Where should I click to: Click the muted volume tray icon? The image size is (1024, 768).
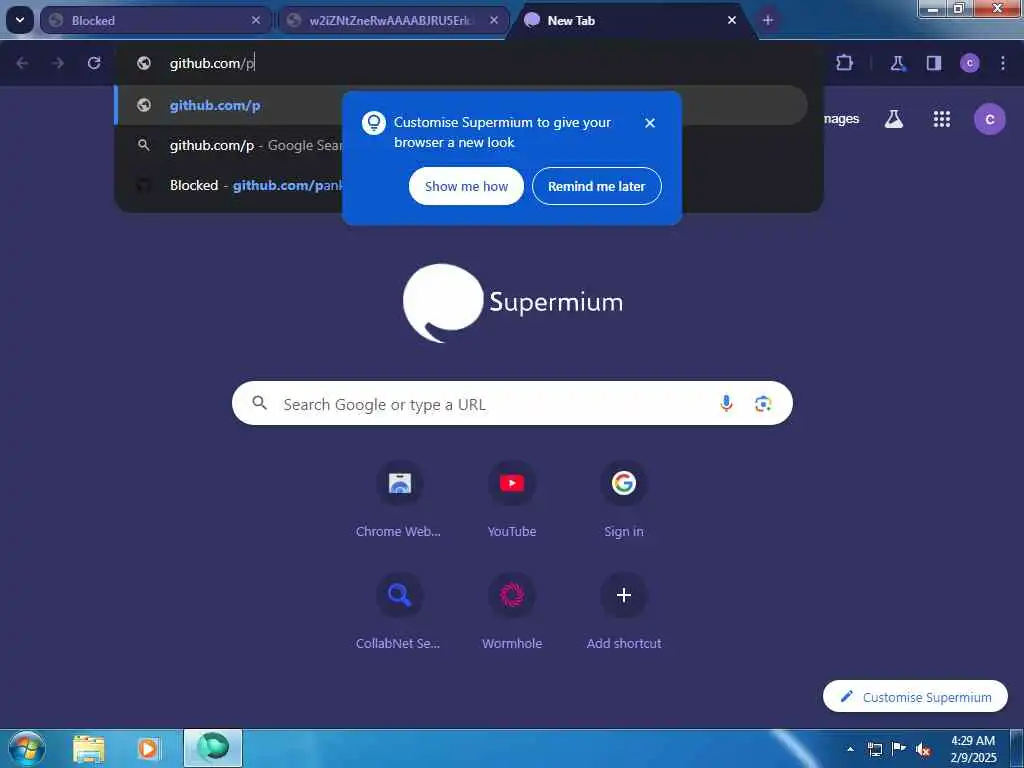coord(923,749)
